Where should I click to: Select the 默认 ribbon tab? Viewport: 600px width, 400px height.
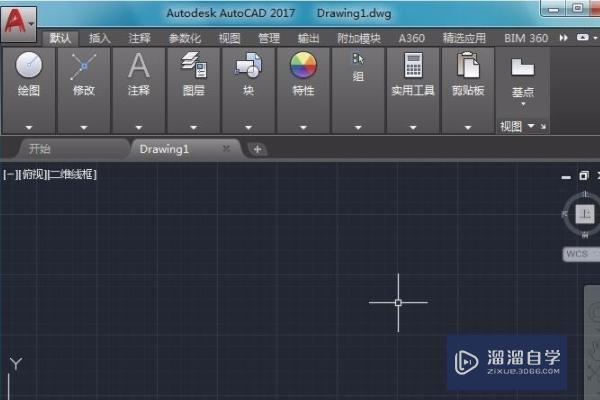click(60, 38)
